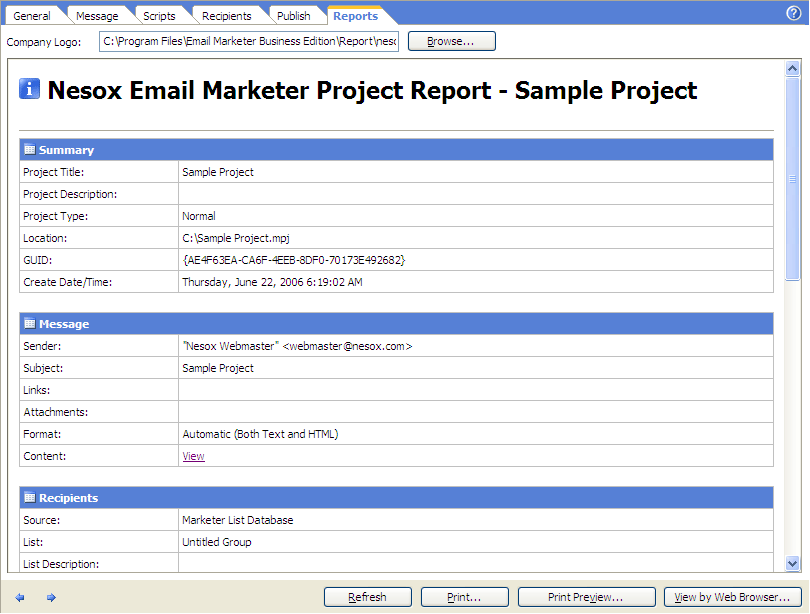The height and width of the screenshot is (614, 810).
Task: Click the Browse... button
Action: [451, 41]
